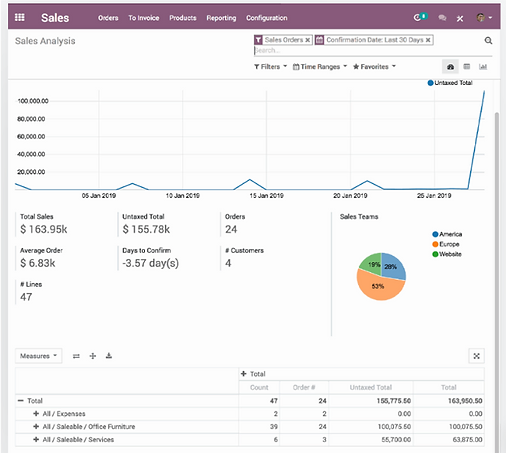Open the To Invoice menu
506x453 pixels.
pos(144,18)
